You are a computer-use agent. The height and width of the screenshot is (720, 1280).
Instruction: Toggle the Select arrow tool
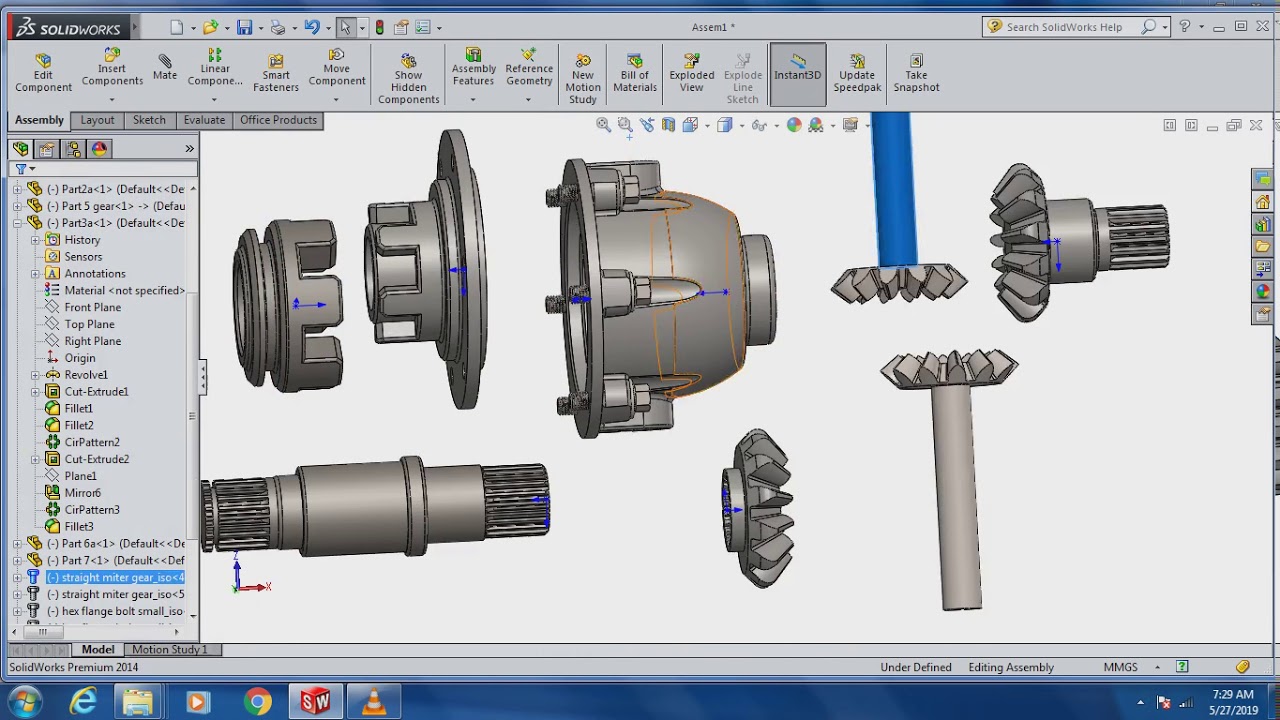click(x=345, y=27)
